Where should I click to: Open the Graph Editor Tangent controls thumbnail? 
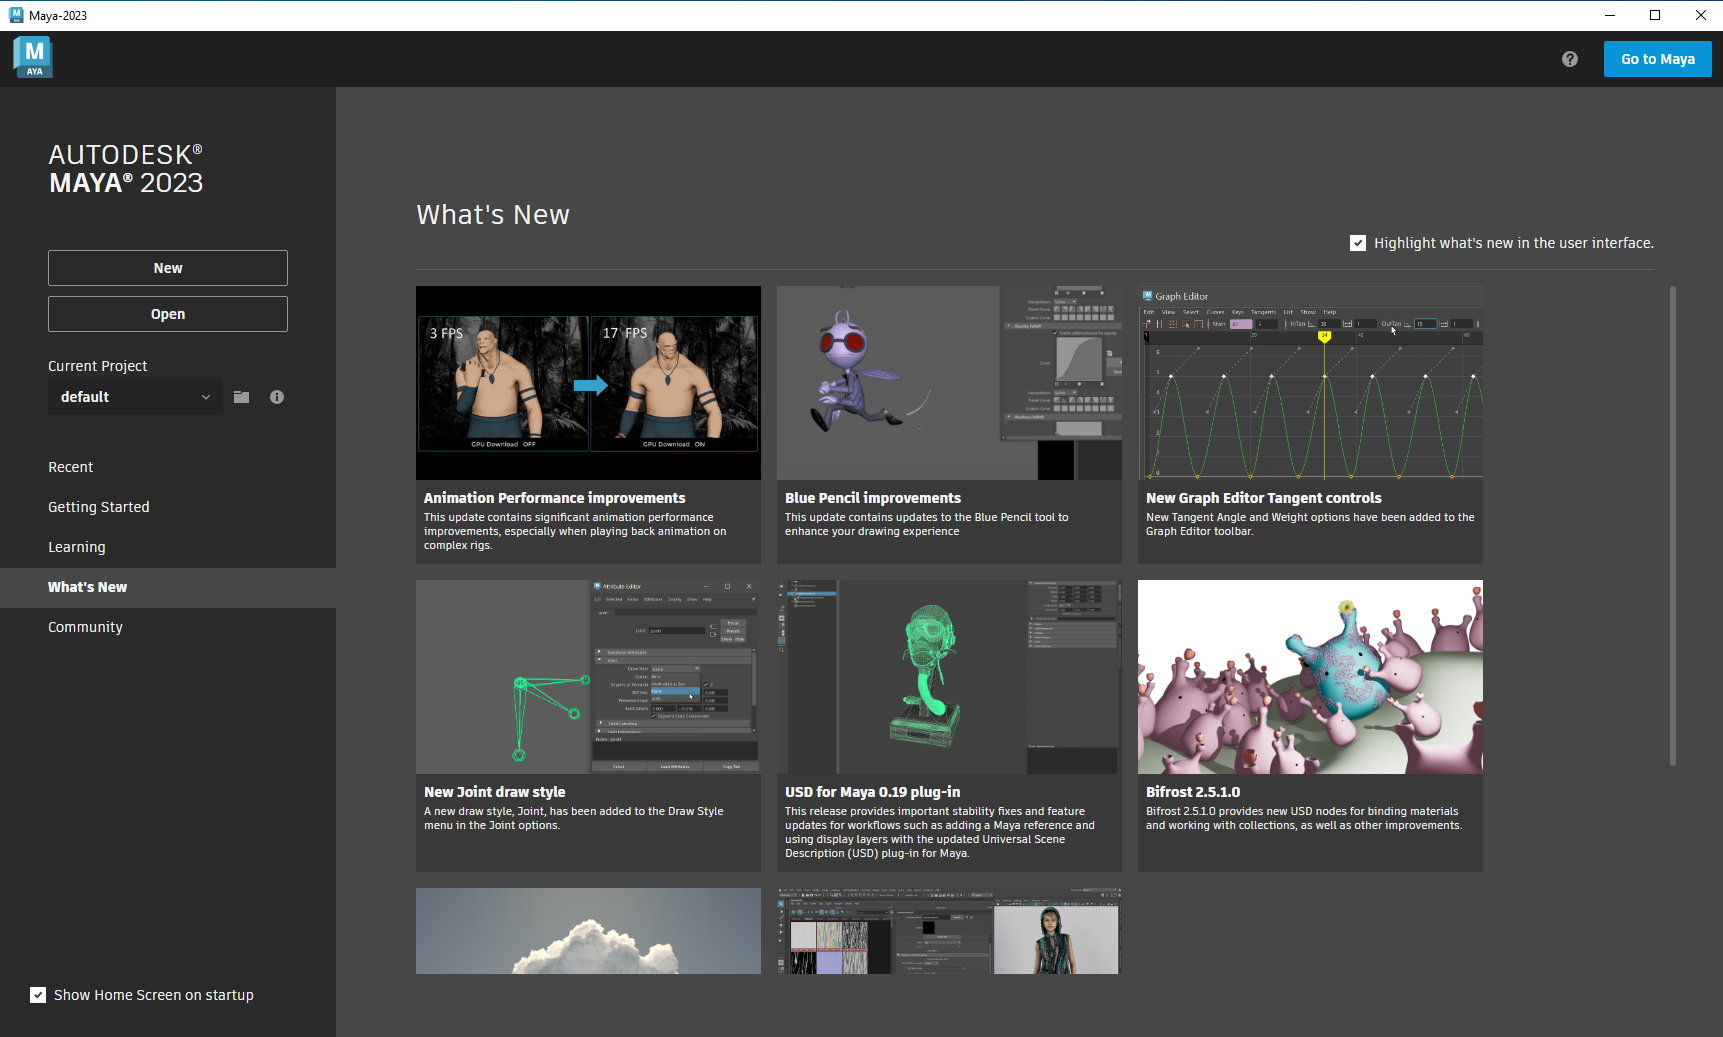[x=1310, y=383]
